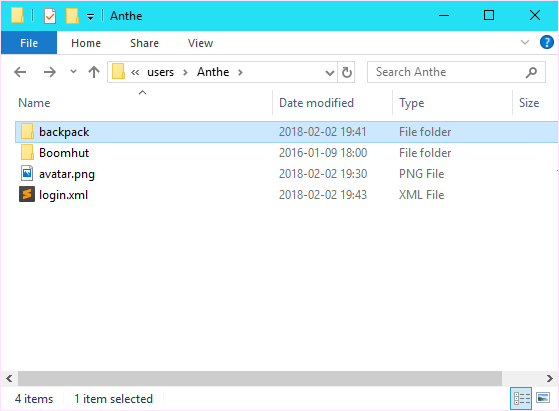
Task: Expand the ribbon using the chevron
Action: 525,42
